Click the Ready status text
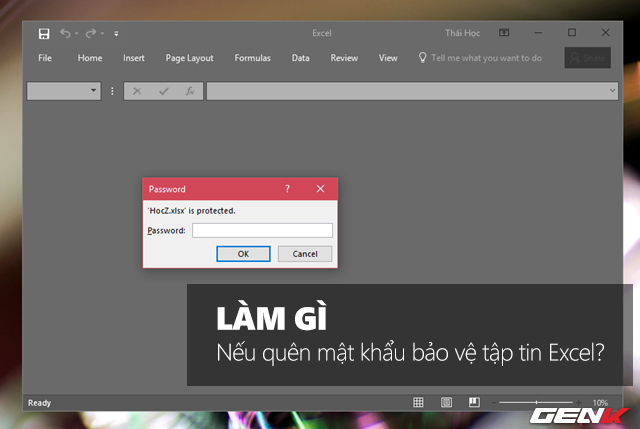This screenshot has width=640, height=429. pyautogui.click(x=39, y=403)
